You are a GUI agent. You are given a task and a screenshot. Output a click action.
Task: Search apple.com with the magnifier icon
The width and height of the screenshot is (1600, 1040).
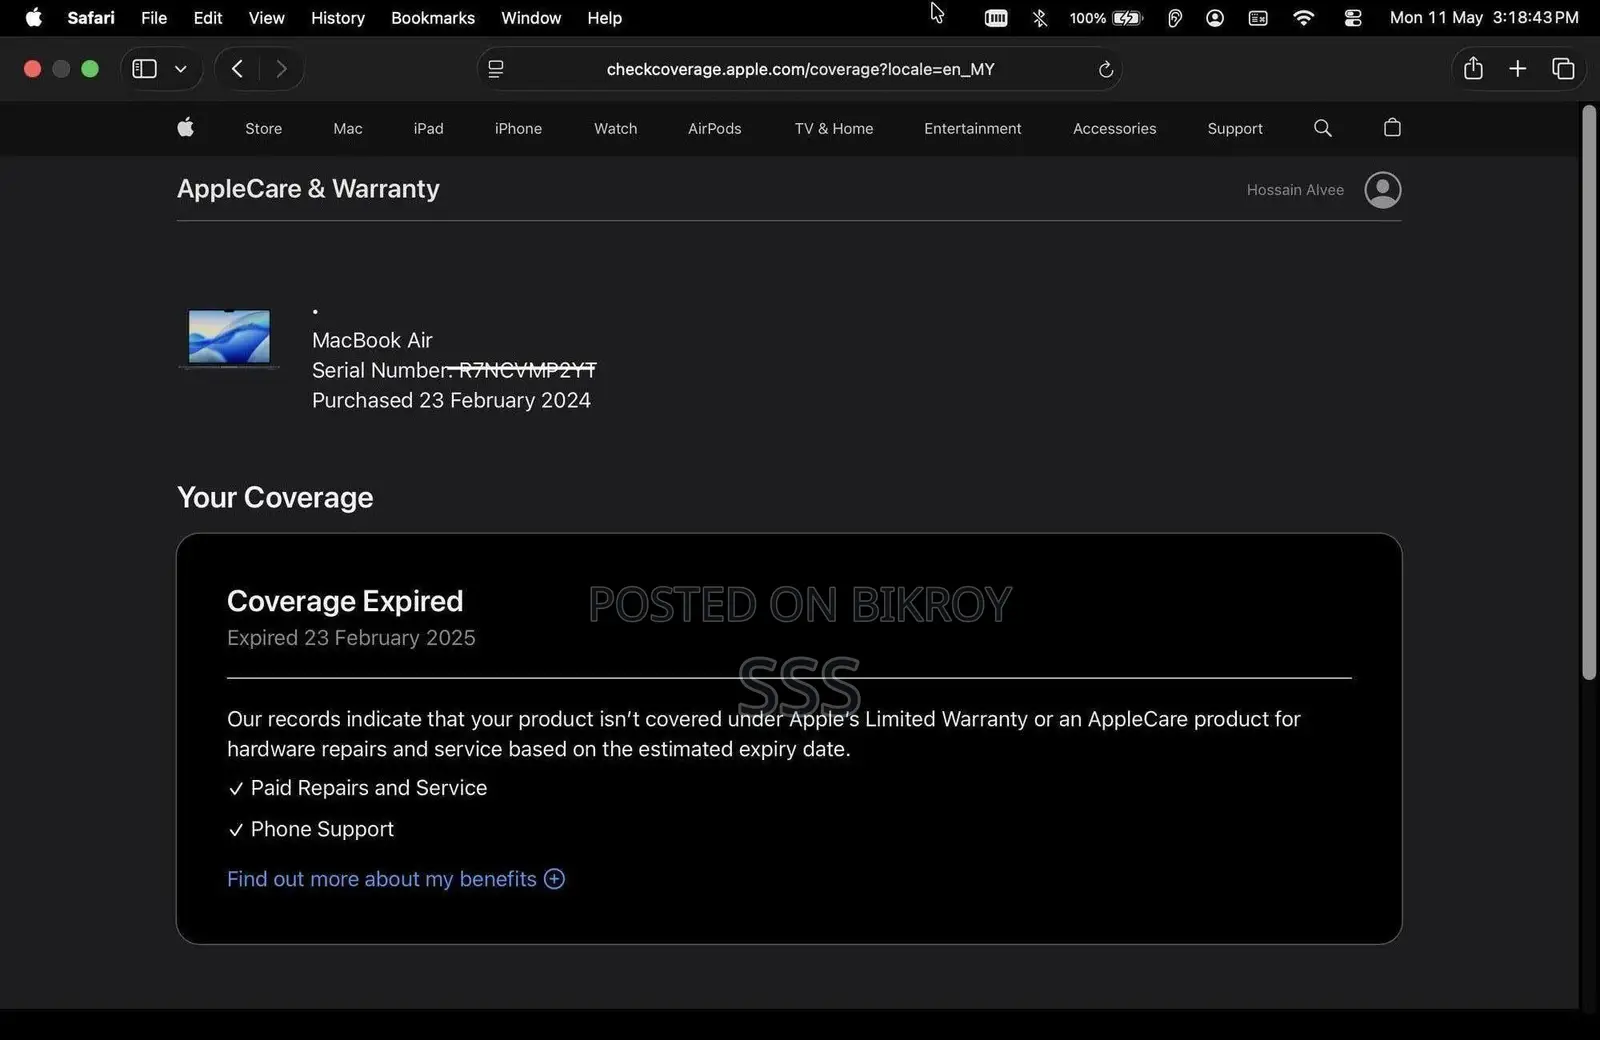pos(1323,128)
